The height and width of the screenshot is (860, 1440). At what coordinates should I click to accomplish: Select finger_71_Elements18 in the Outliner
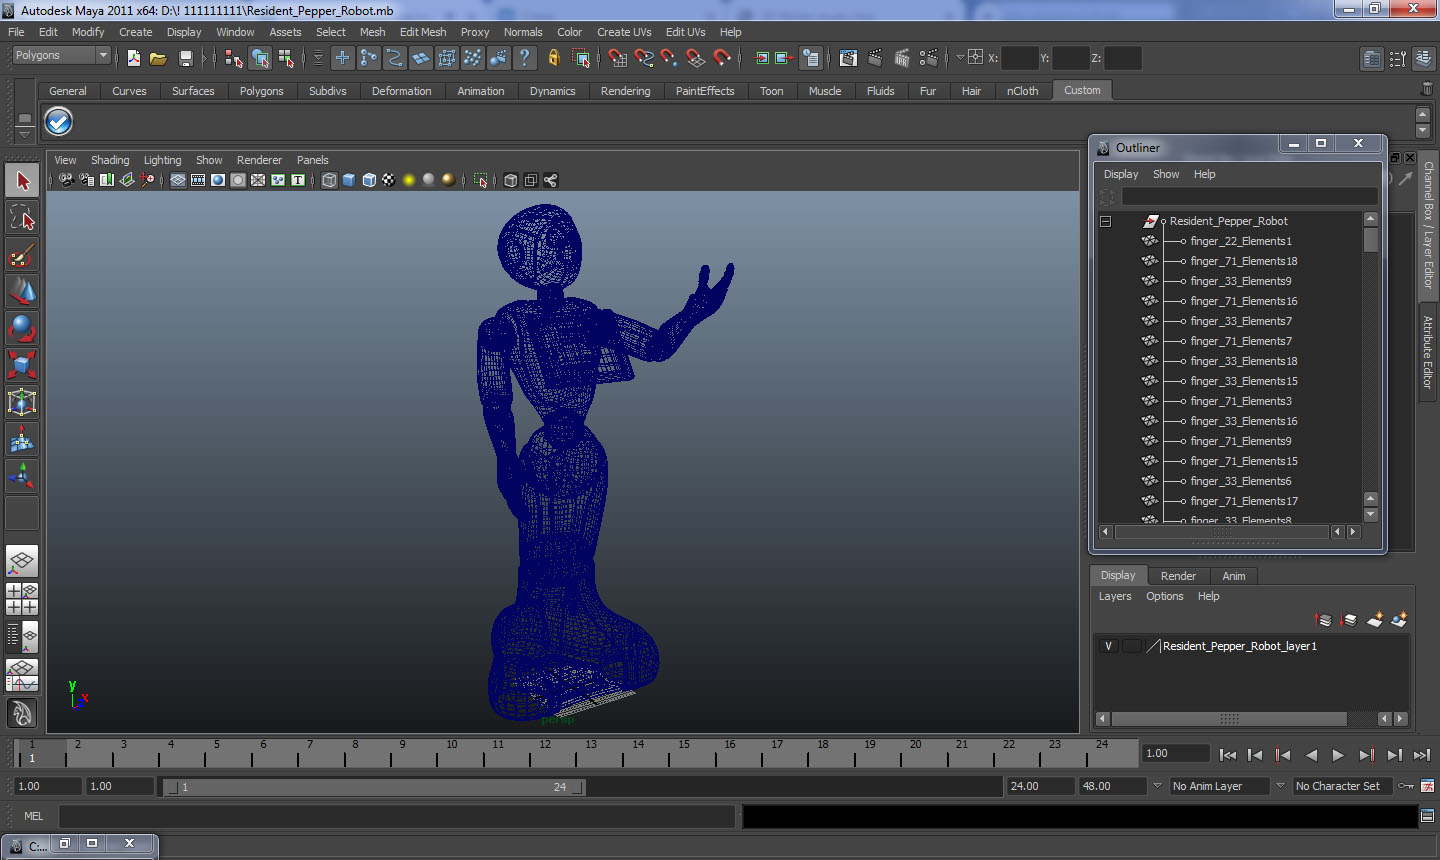coord(1243,261)
